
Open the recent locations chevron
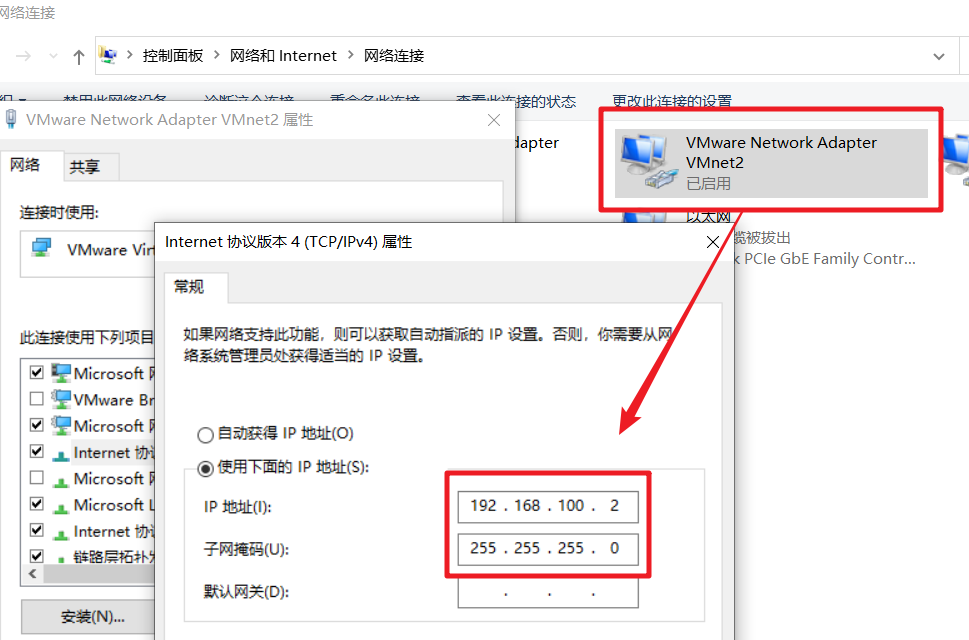[x=53, y=56]
